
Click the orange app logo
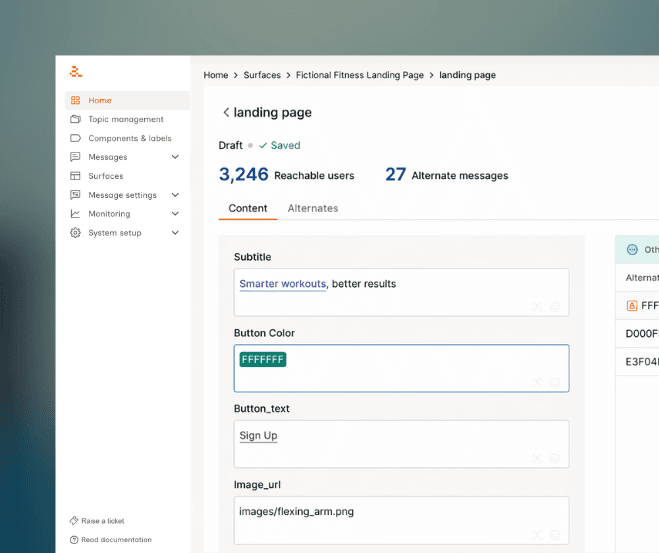pos(76,72)
